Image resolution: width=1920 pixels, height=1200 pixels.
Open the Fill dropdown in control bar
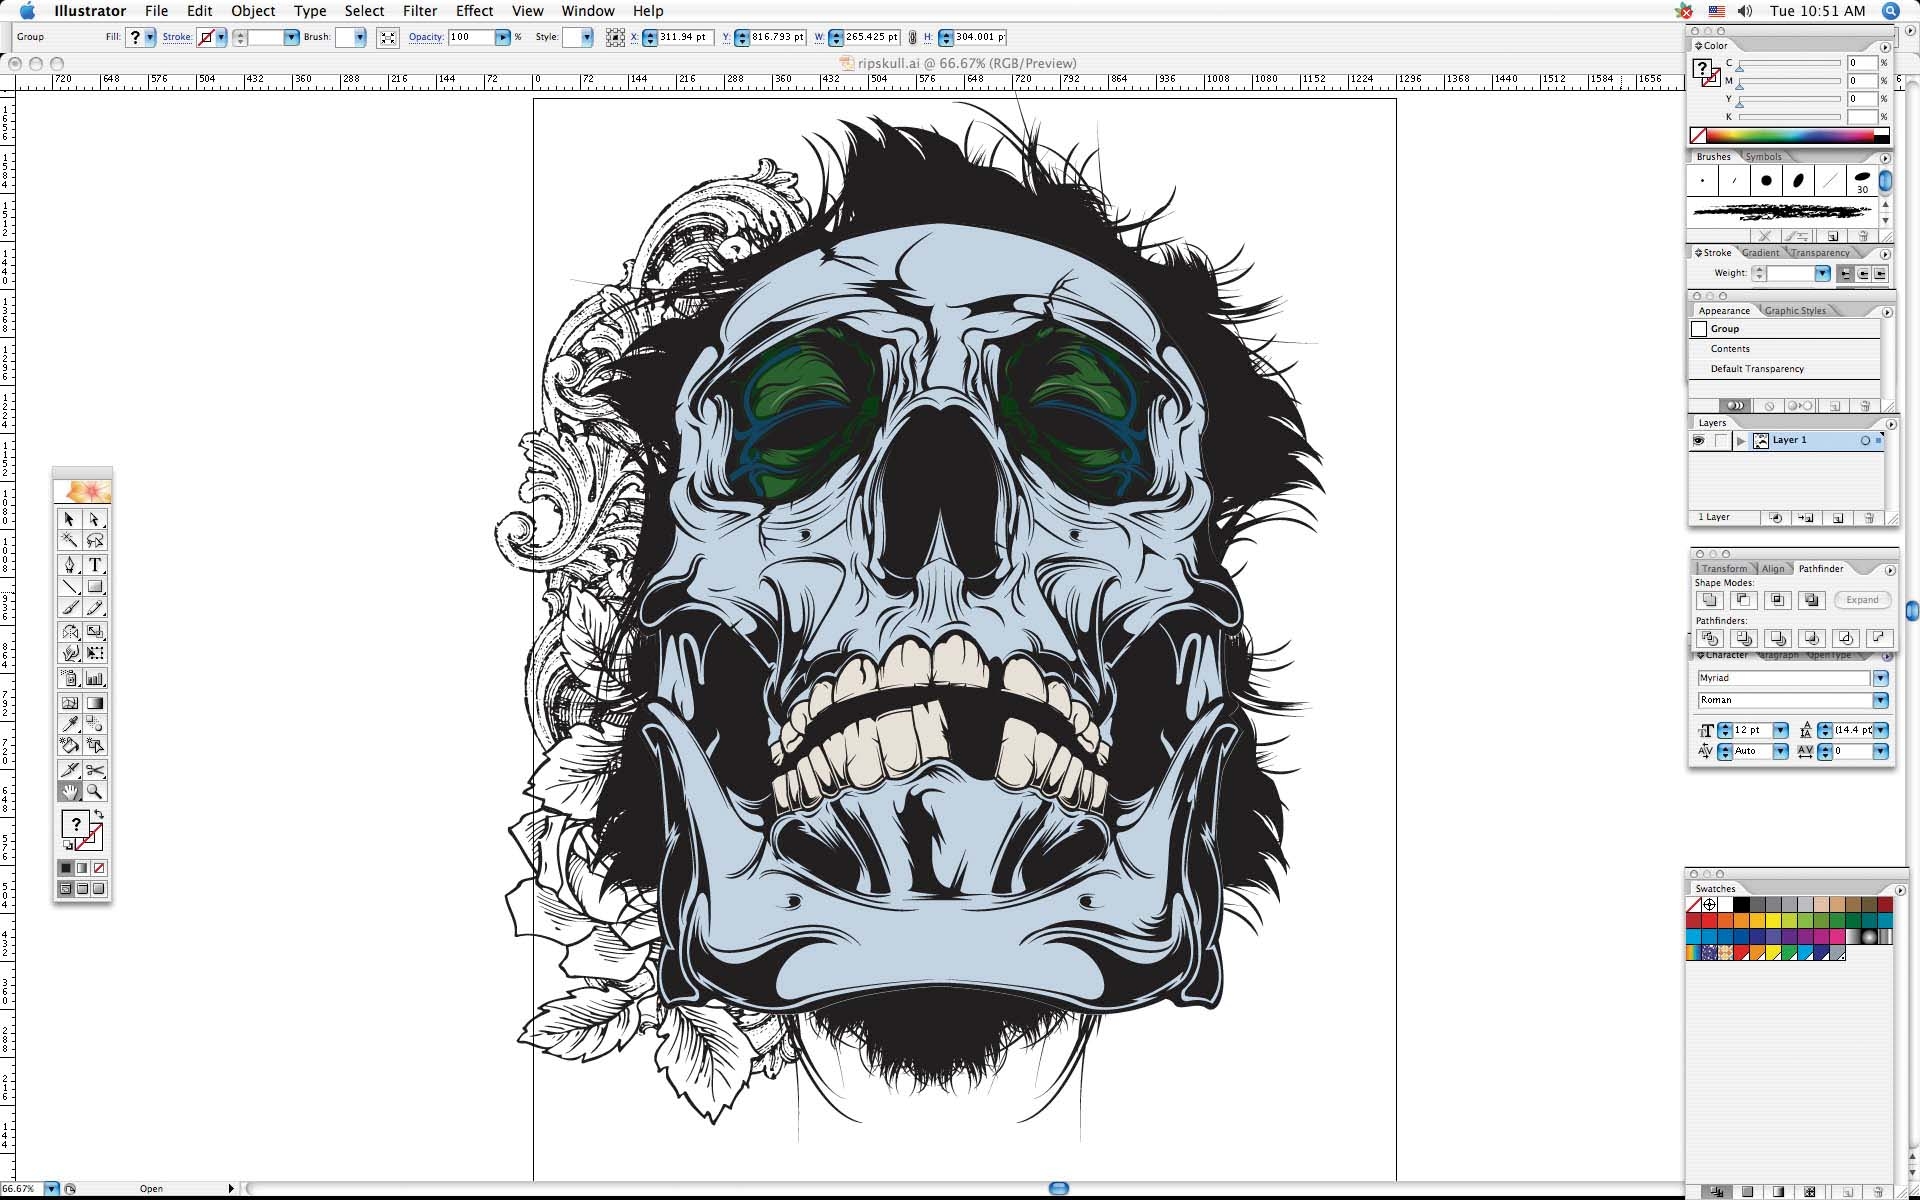[x=150, y=37]
